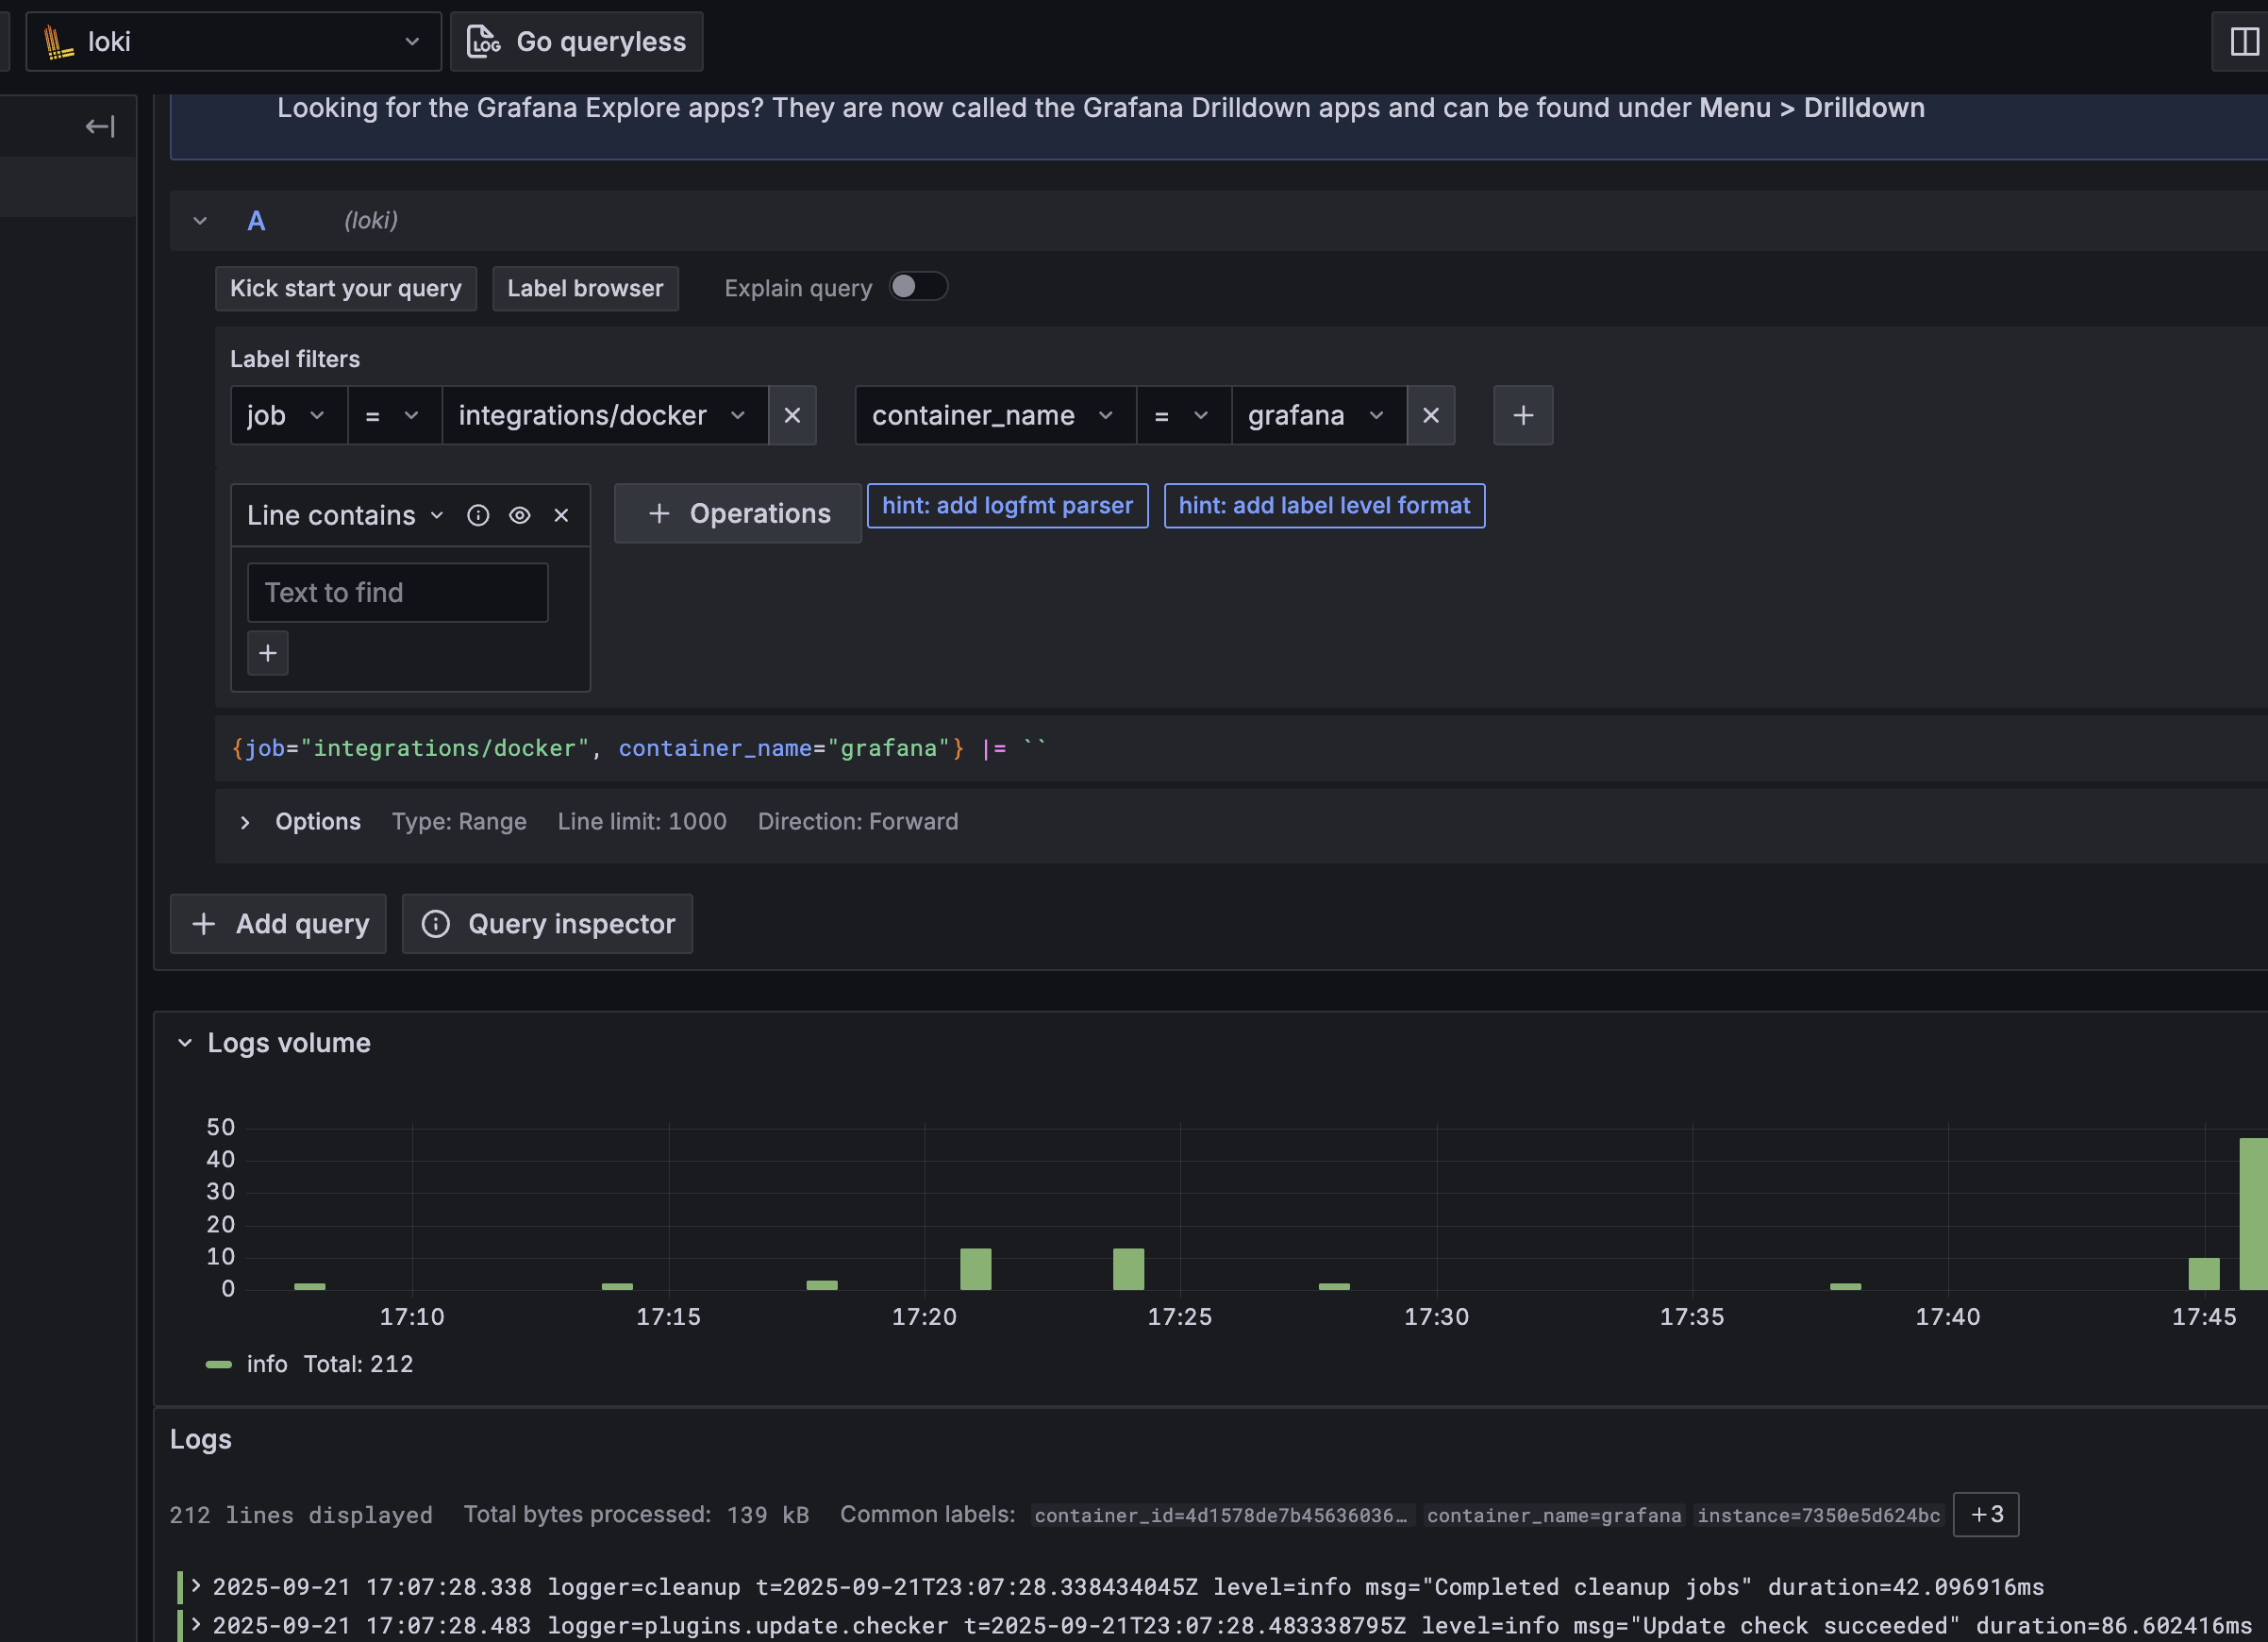This screenshot has height=1642, width=2268.
Task: Open the loki data source dropdown
Action: tap(233, 42)
